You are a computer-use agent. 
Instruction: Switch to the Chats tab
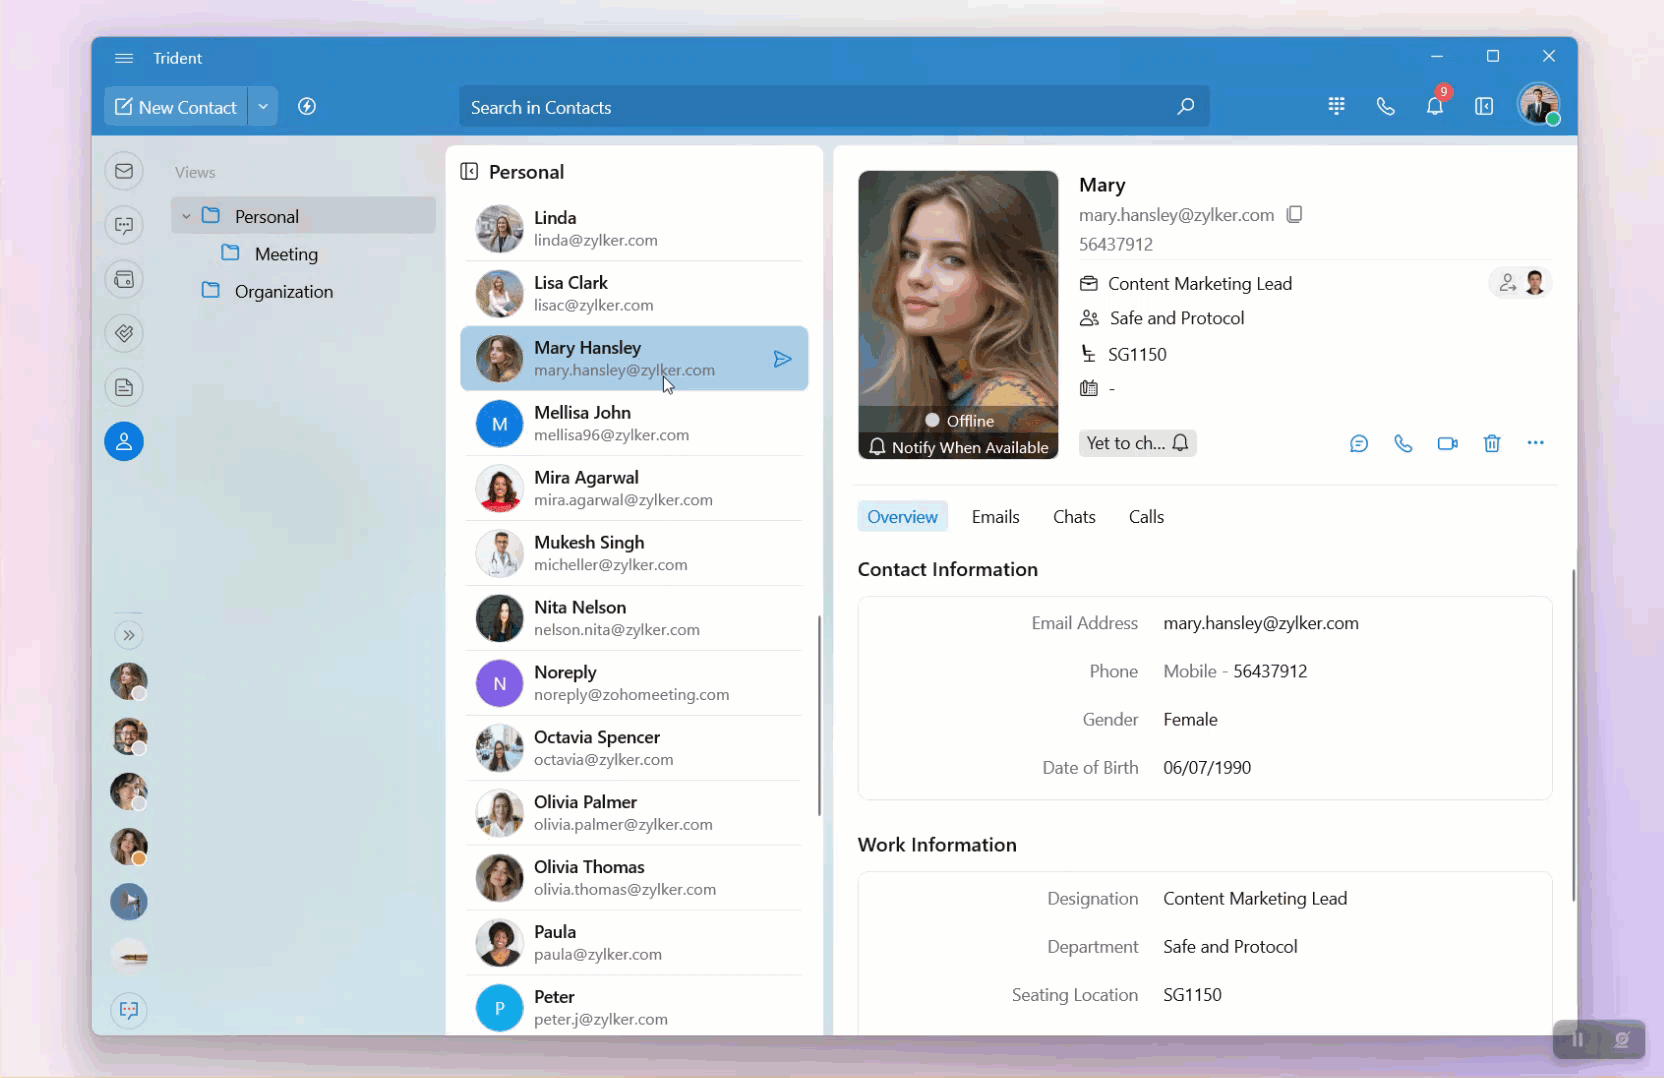coord(1074,516)
